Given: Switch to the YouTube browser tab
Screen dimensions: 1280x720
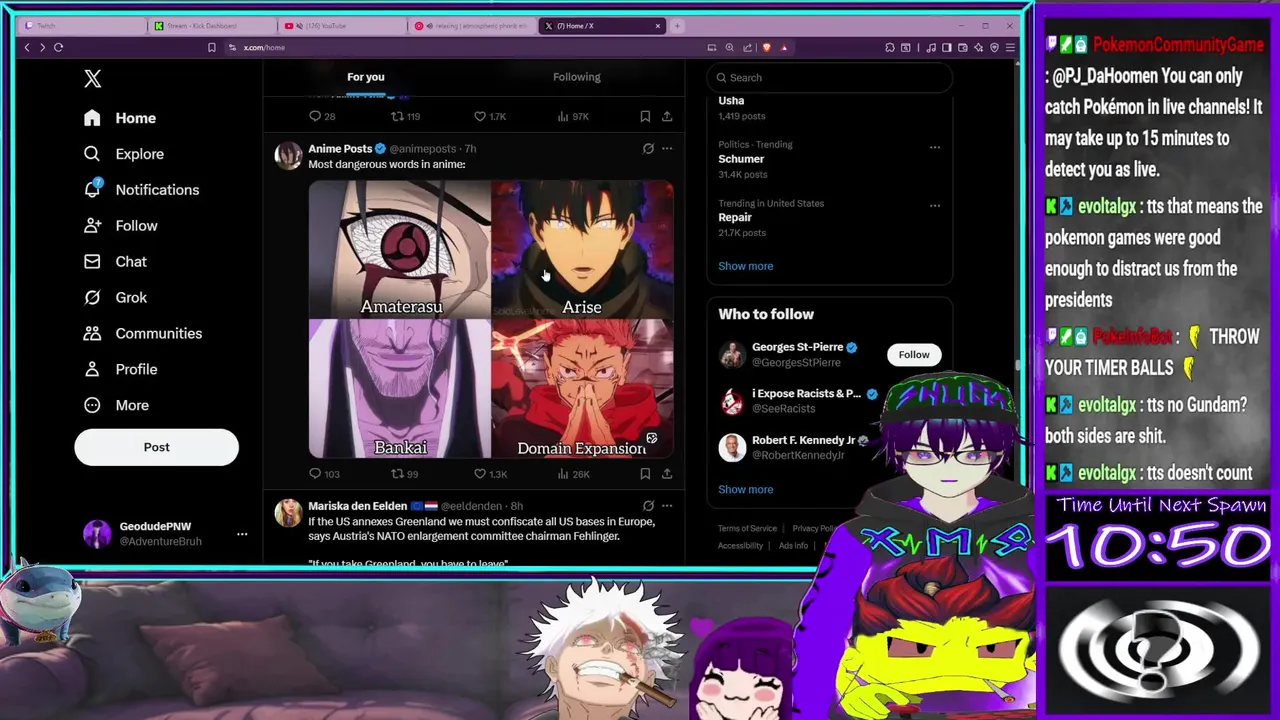Looking at the screenshot, I should (343, 26).
